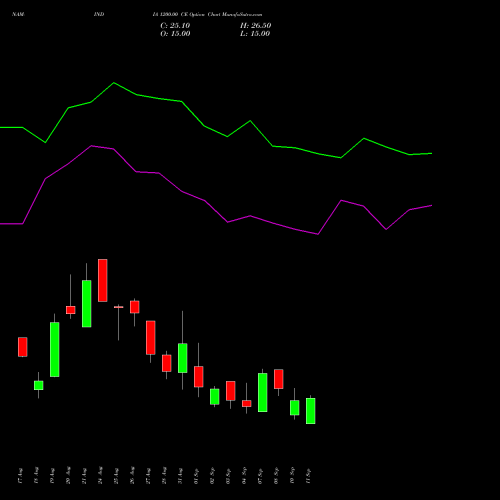This screenshot has width=500, height=500.
Task: Click the 17 Aug date label
Action: pos(21,476)
